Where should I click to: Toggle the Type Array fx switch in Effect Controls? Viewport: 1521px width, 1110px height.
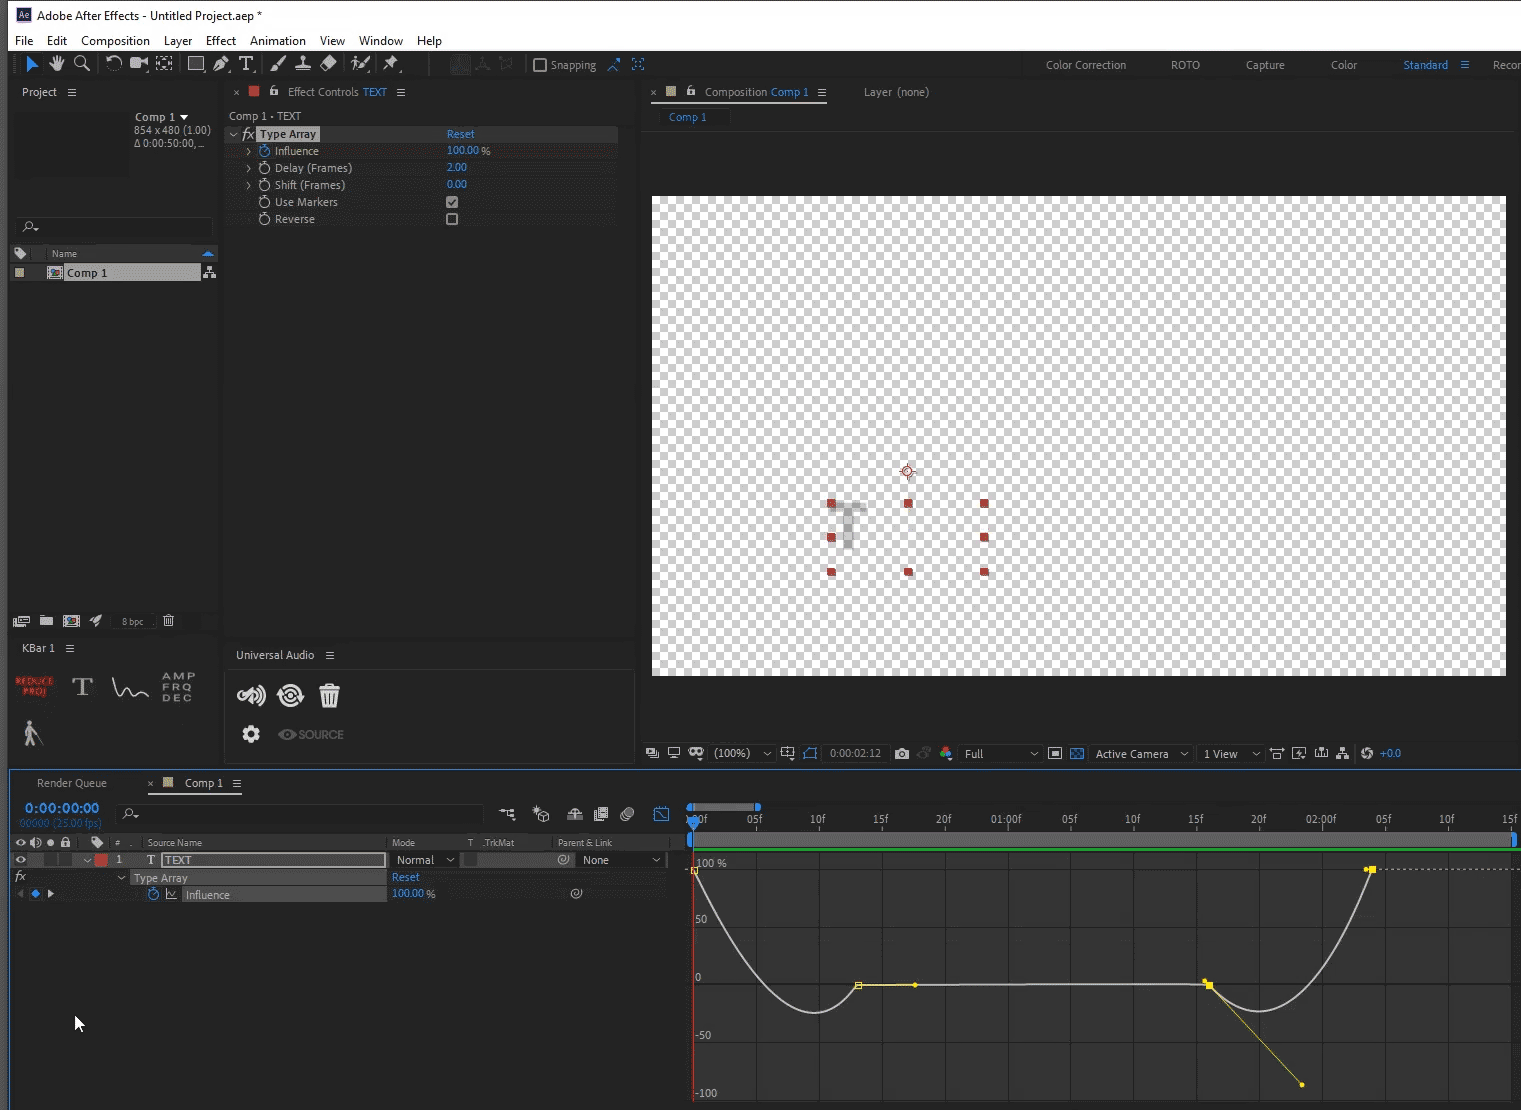tap(248, 134)
